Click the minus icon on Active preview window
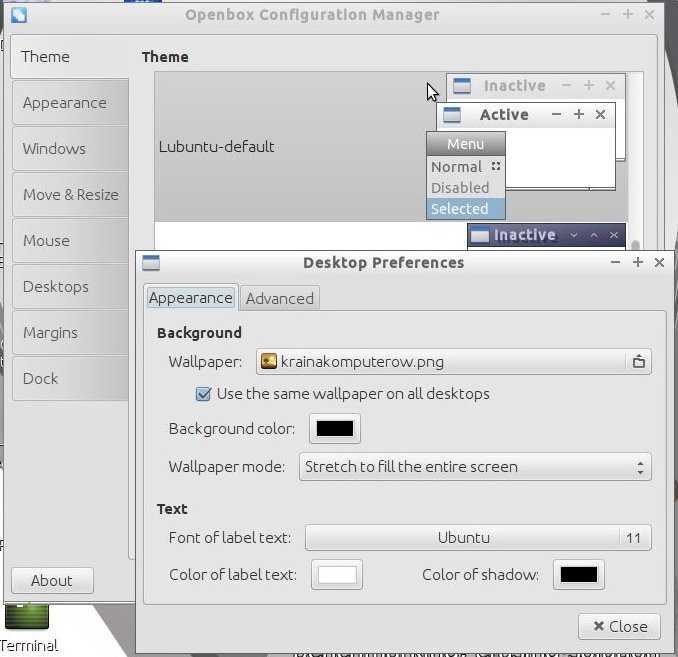The image size is (678, 657). (x=556, y=115)
